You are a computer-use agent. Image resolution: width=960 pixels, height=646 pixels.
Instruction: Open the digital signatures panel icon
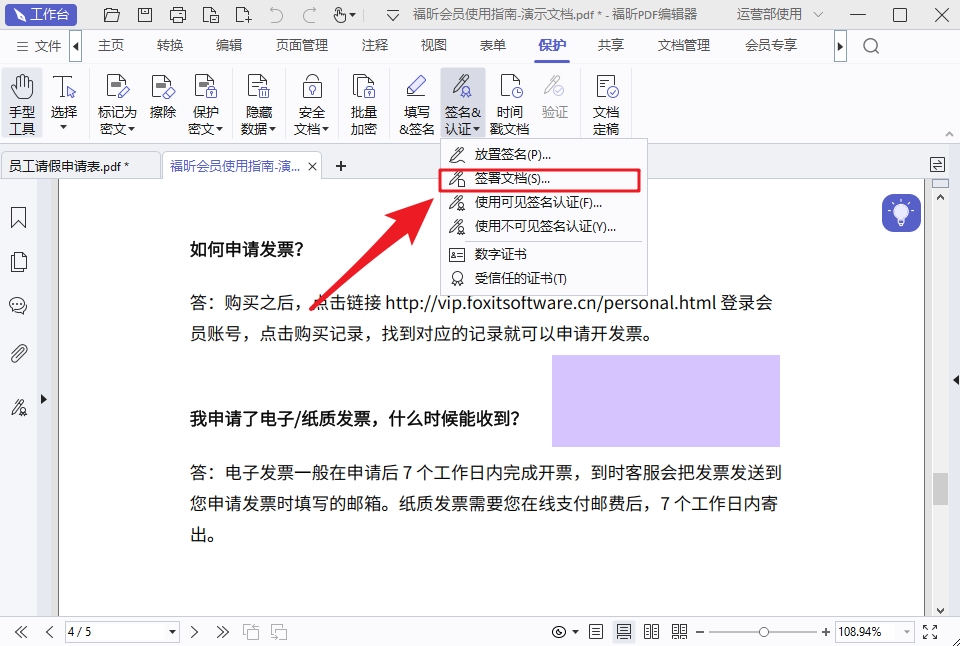point(18,407)
